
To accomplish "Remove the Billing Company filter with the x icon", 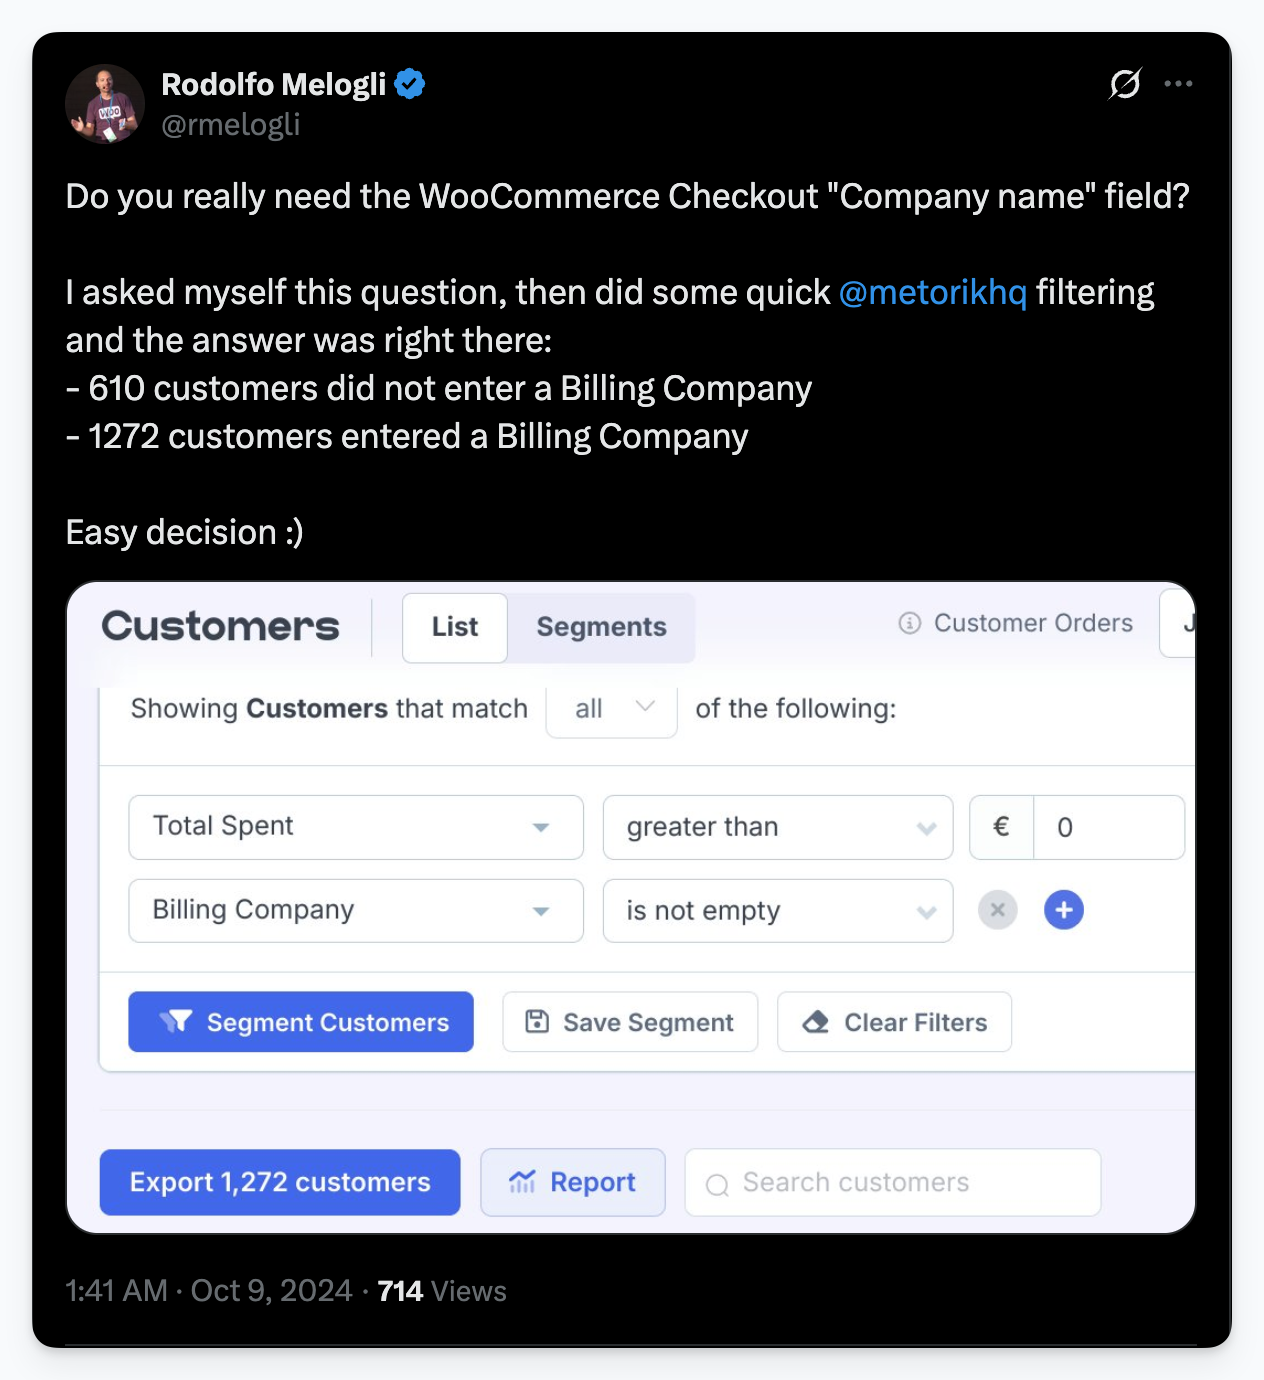I will click(x=996, y=910).
